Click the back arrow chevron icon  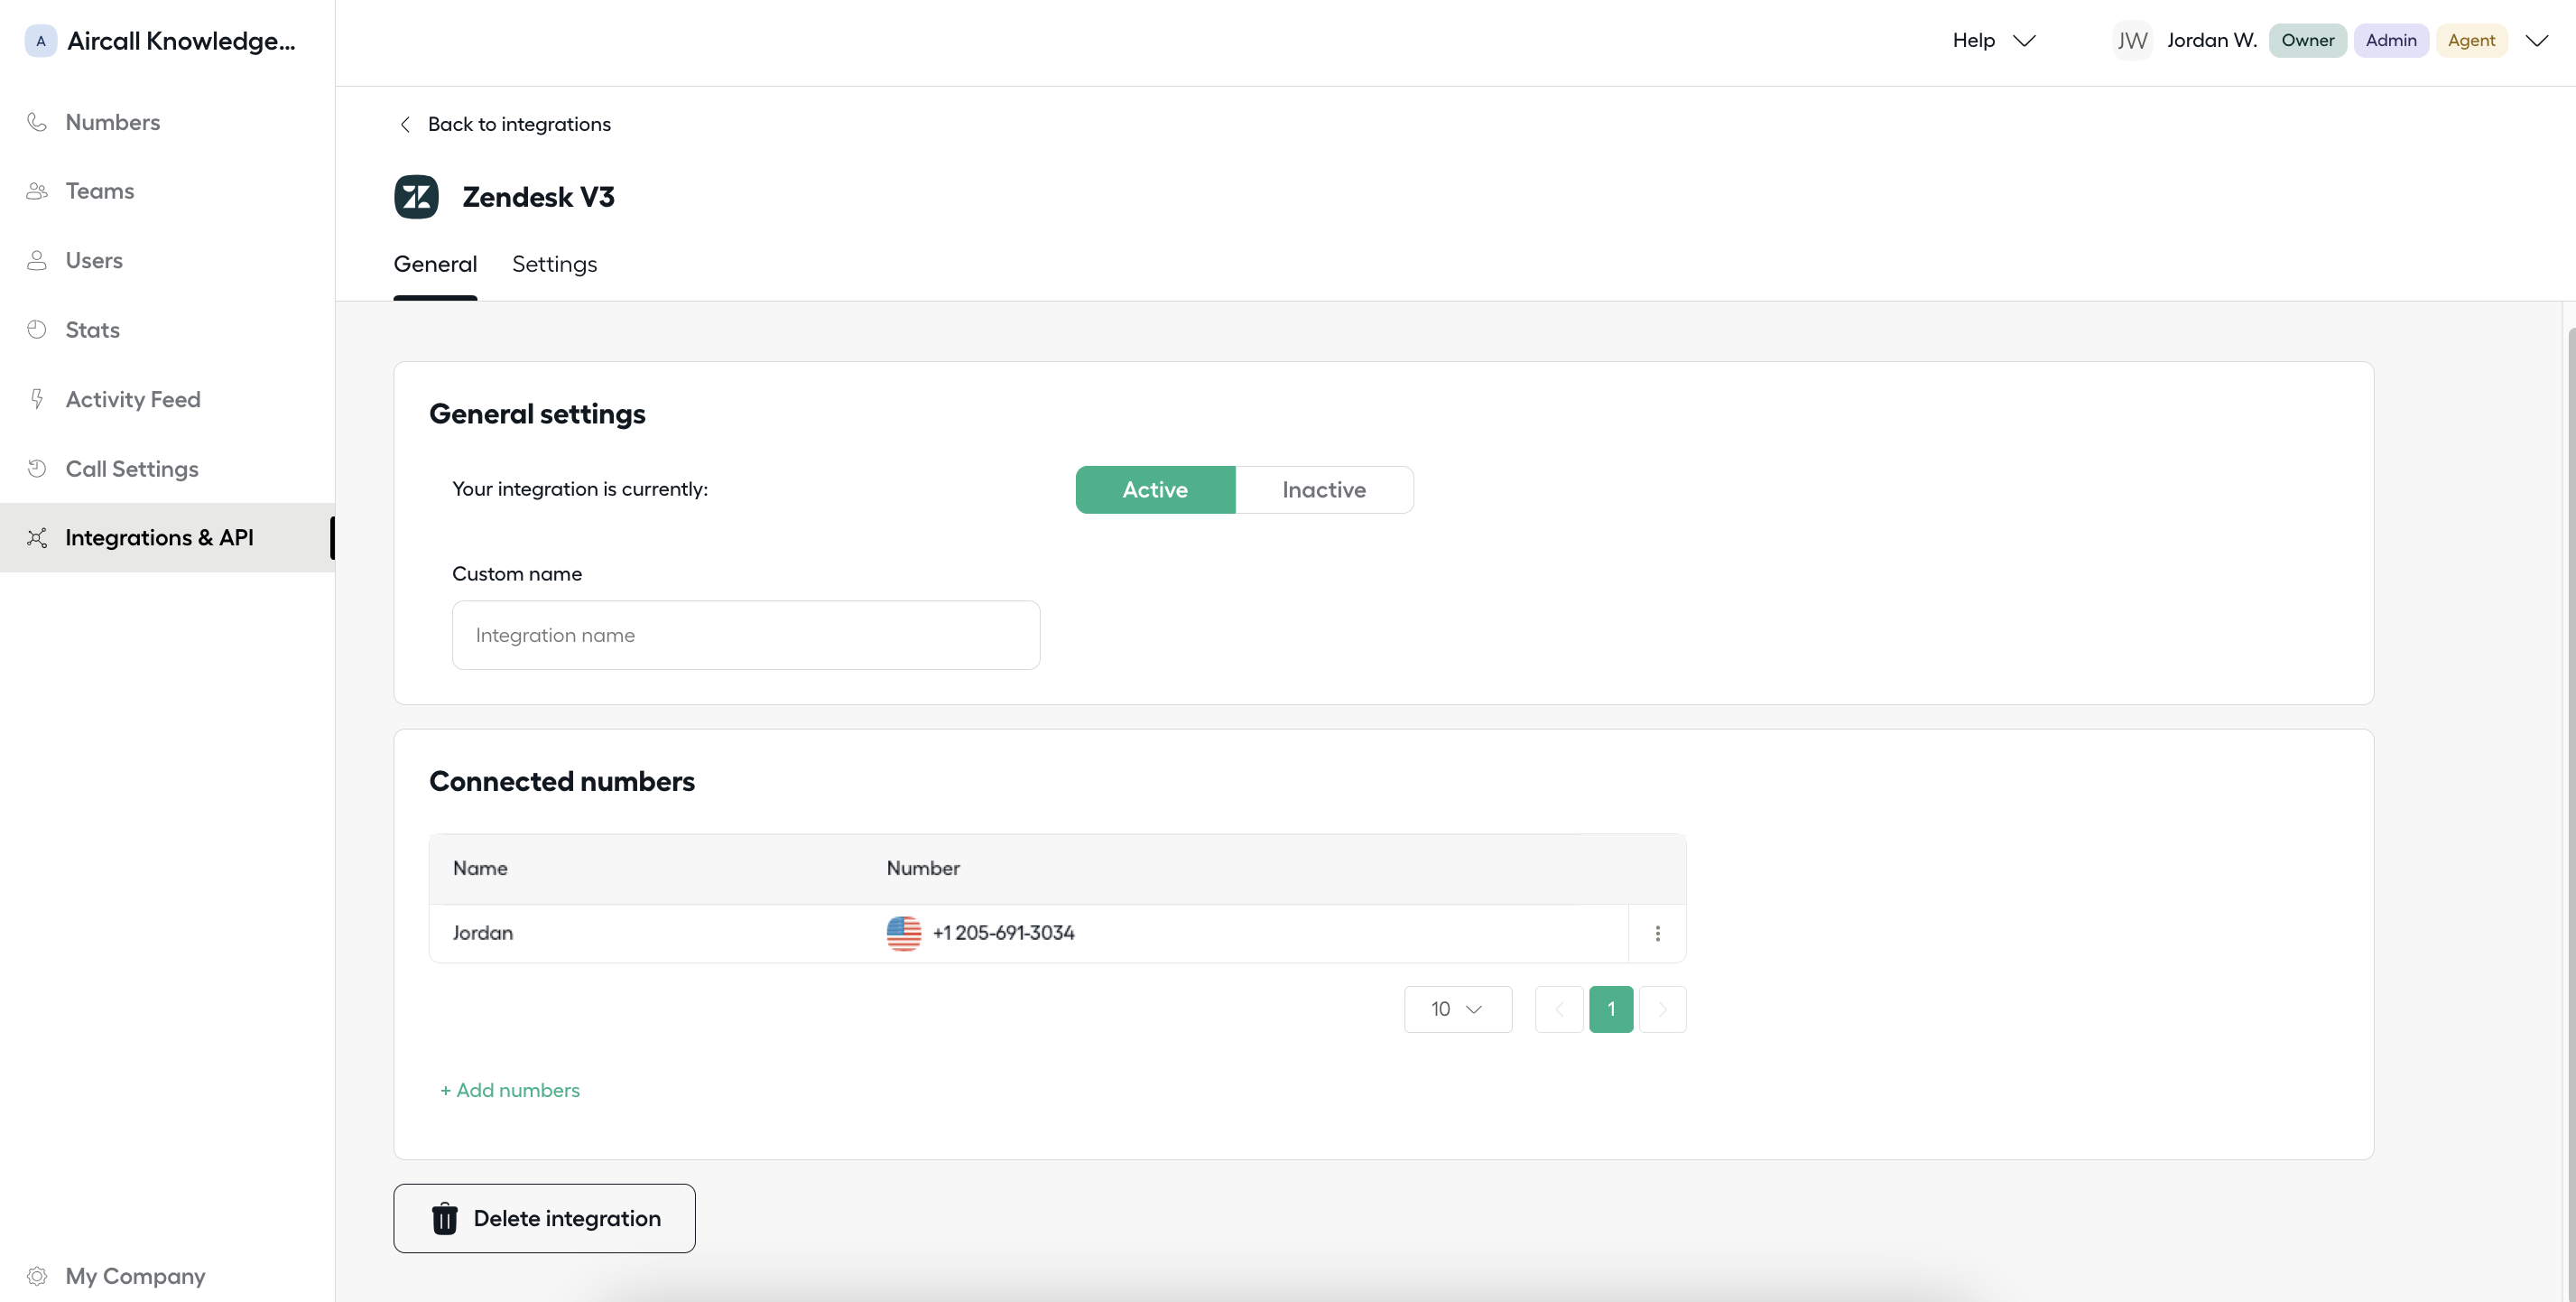pyautogui.click(x=405, y=124)
